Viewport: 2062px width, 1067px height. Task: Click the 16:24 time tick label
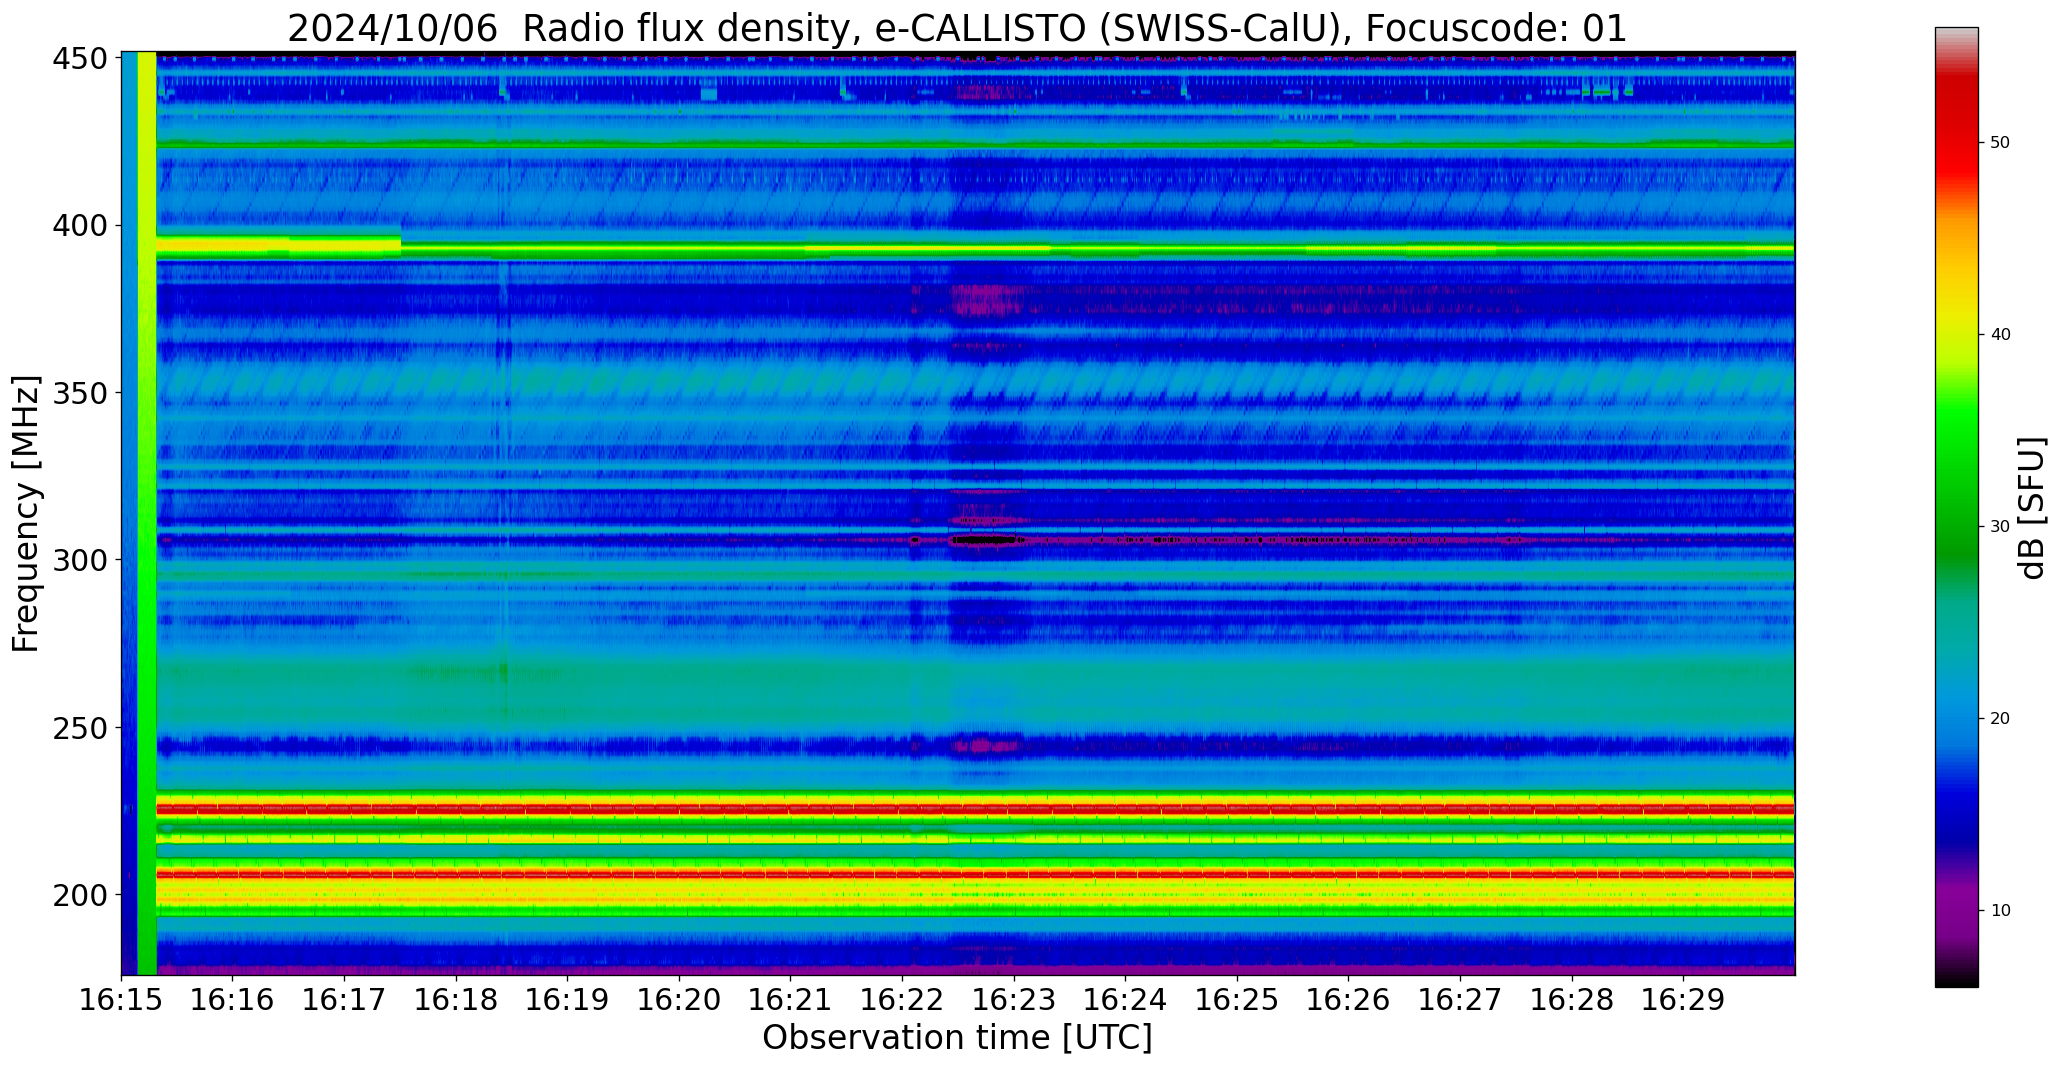click(1126, 1000)
